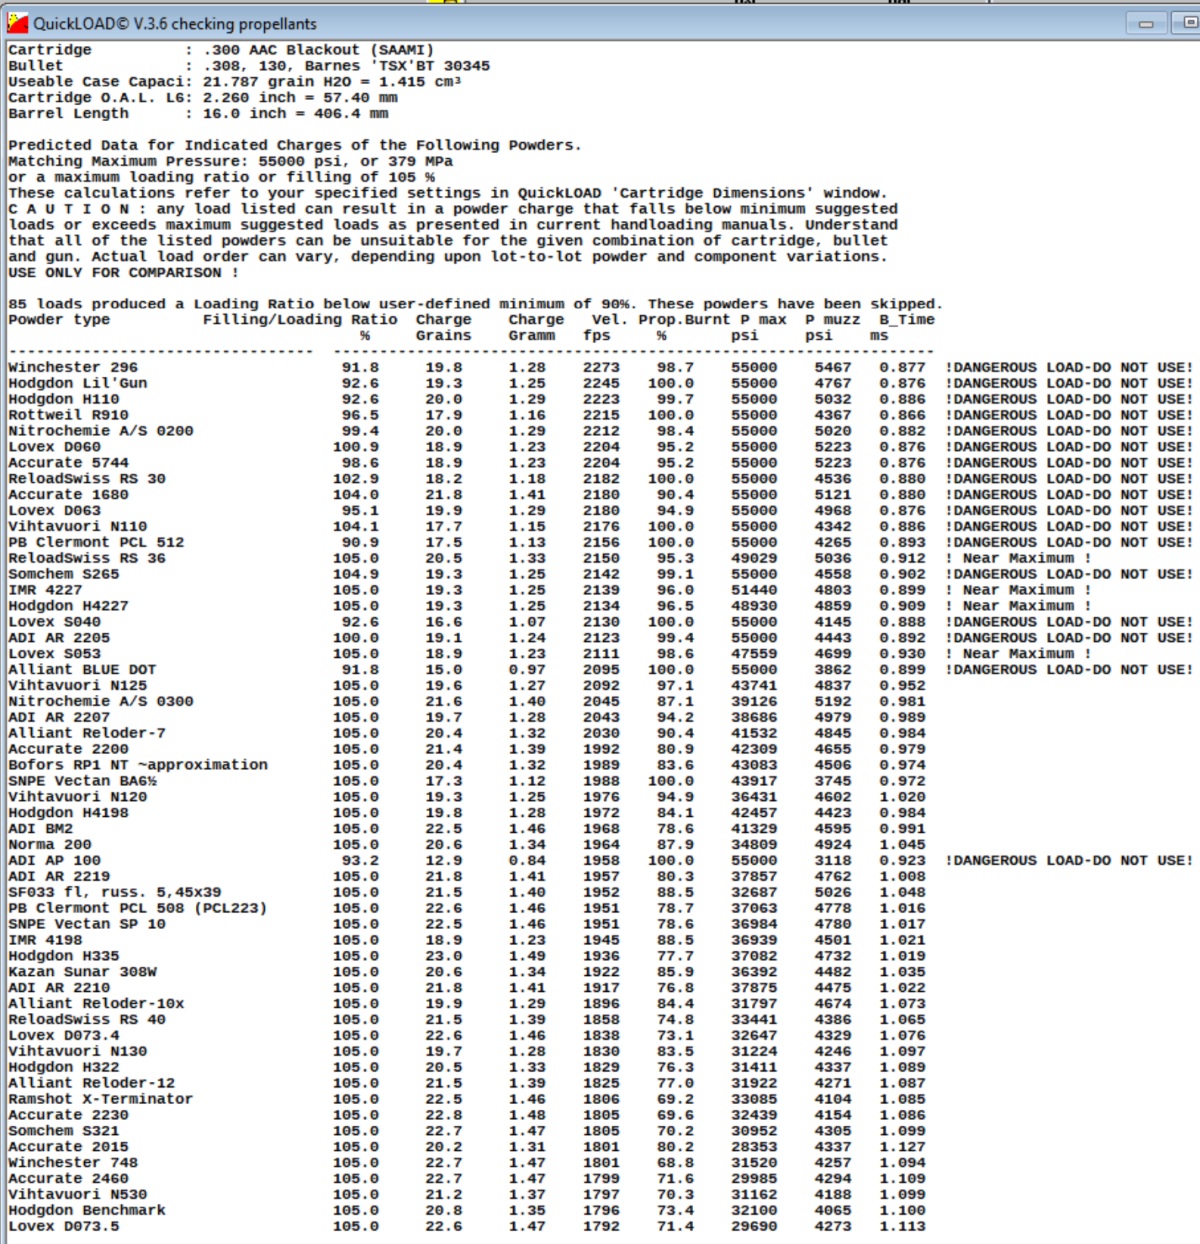Click 'Hodgdon H4227' in the list
The width and height of the screenshot is (1200, 1244).
coord(68,606)
